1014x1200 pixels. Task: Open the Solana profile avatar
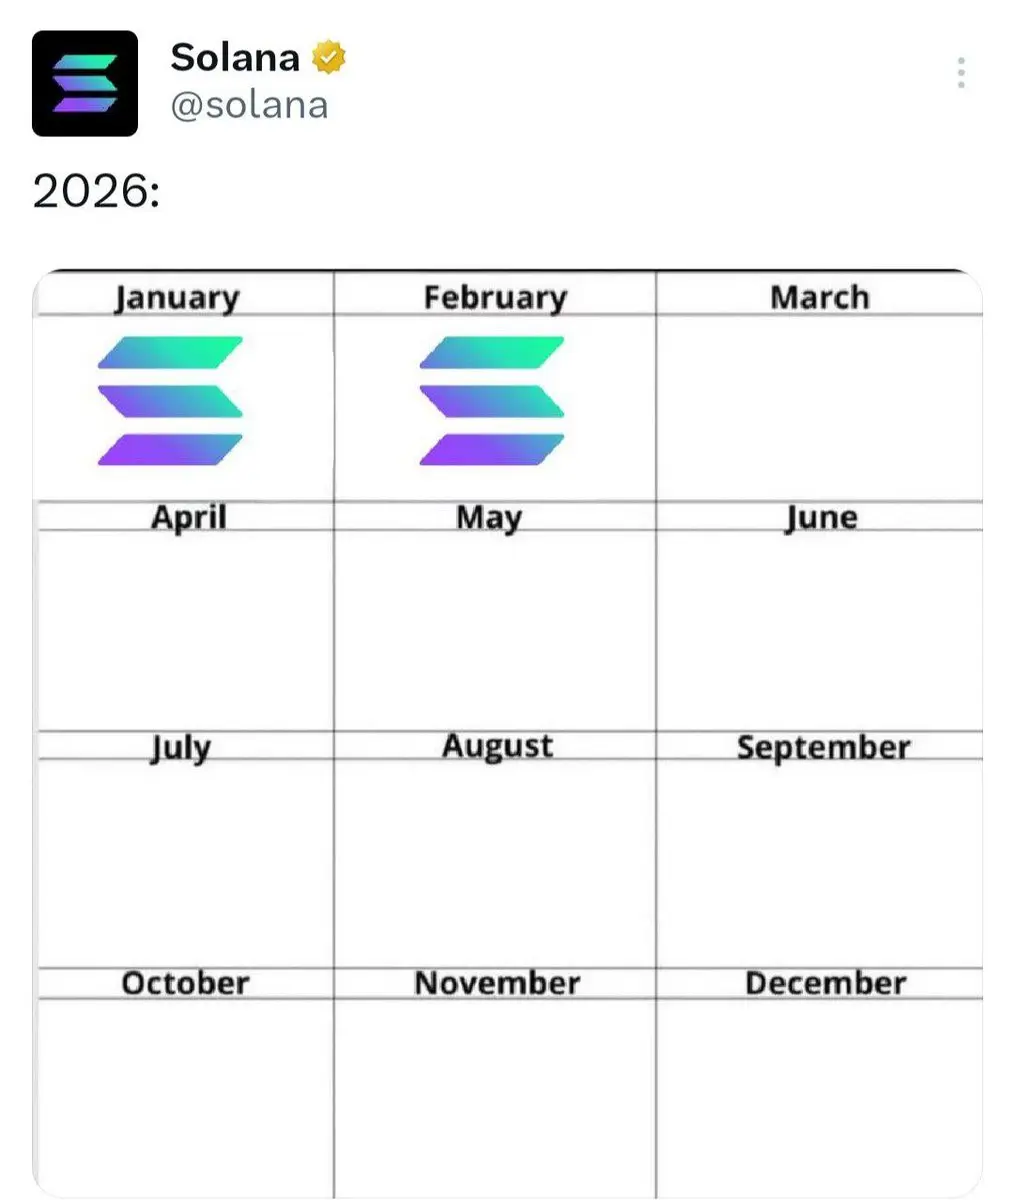(85, 83)
